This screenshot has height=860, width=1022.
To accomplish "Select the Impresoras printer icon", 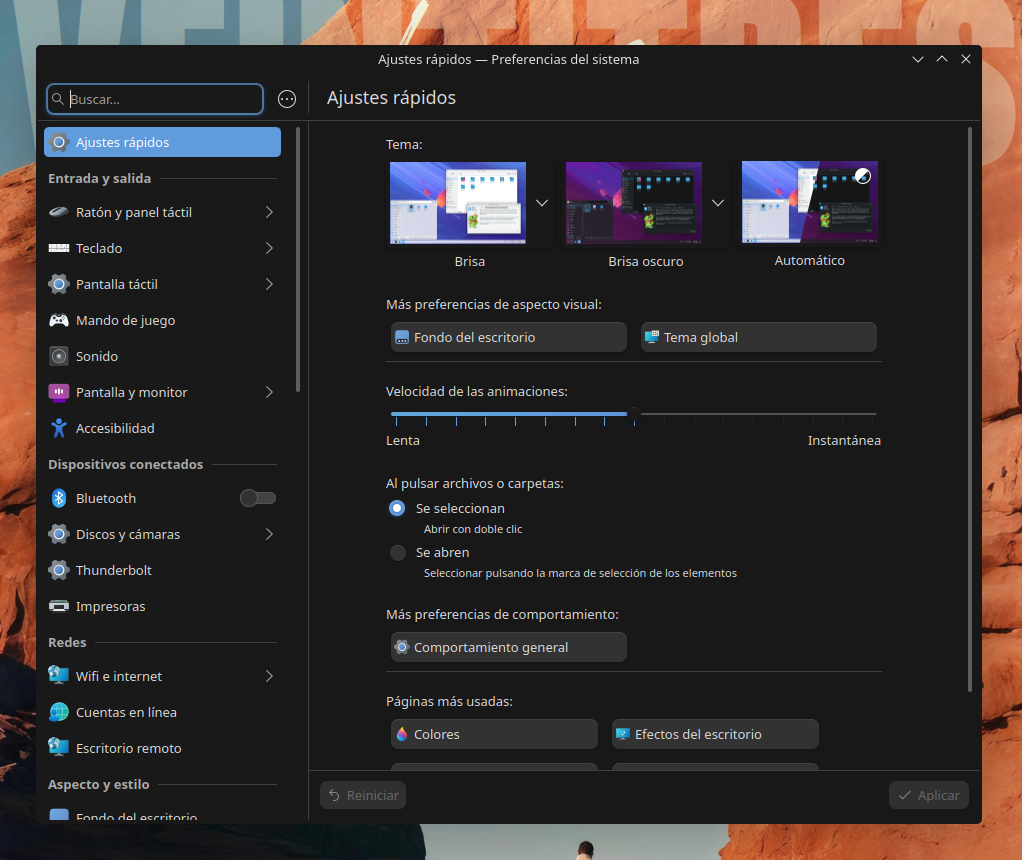I will (x=61, y=606).
